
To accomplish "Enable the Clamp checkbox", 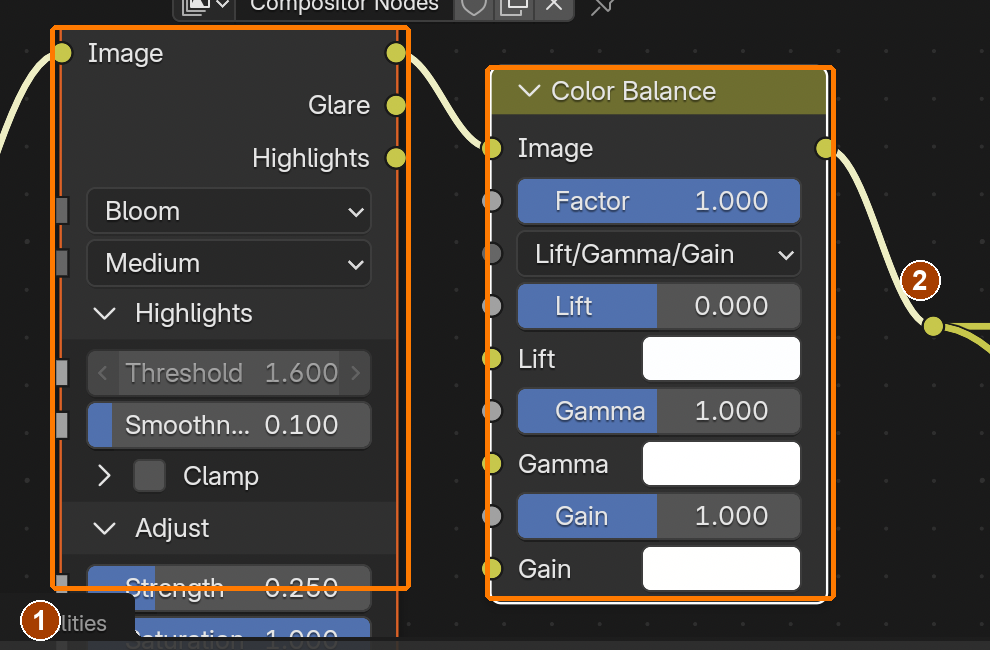I will 150,476.
